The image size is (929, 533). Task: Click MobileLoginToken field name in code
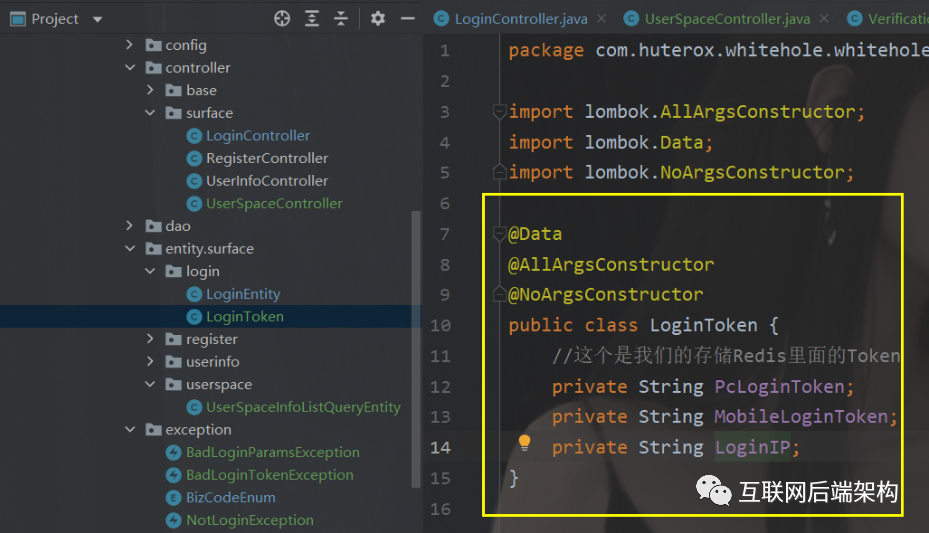tap(801, 416)
